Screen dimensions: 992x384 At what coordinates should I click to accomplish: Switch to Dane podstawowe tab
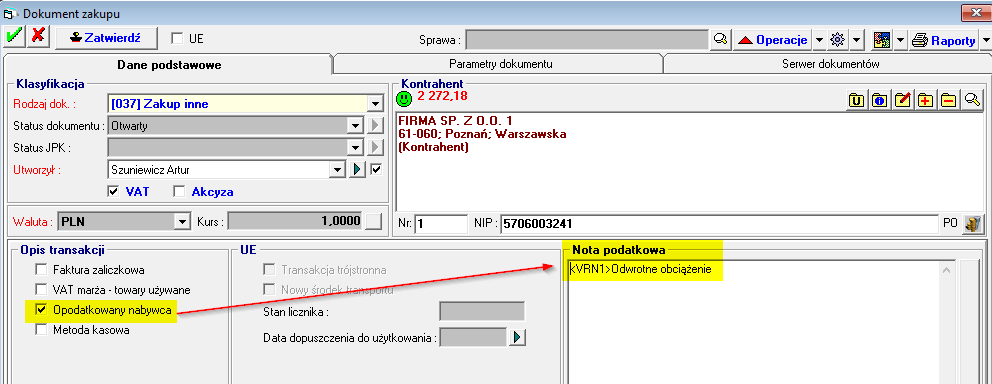[169, 65]
